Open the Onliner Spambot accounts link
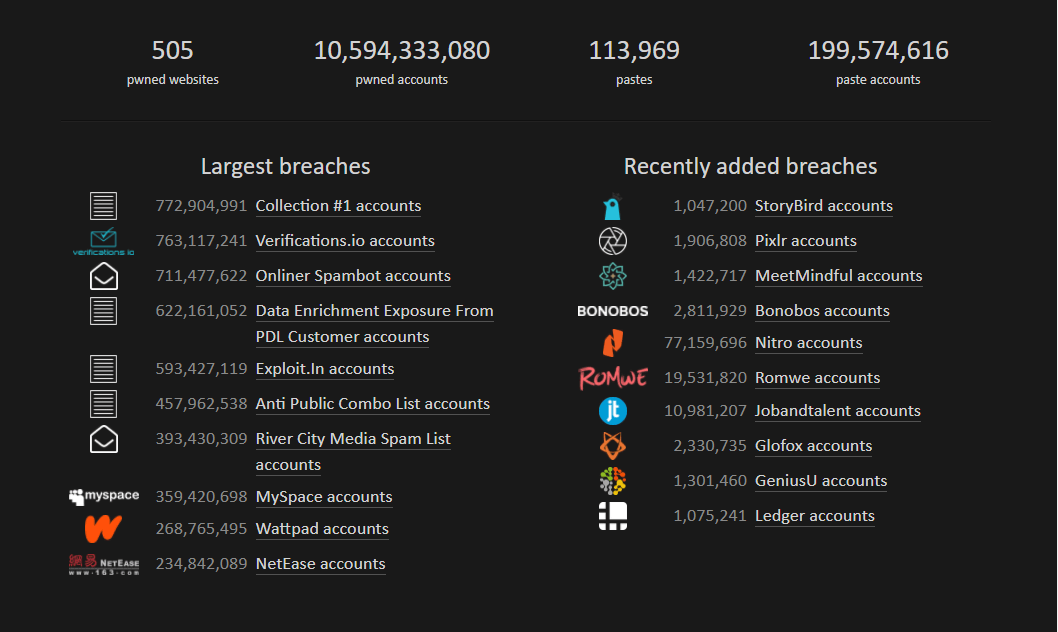1058x632 pixels. pos(353,276)
